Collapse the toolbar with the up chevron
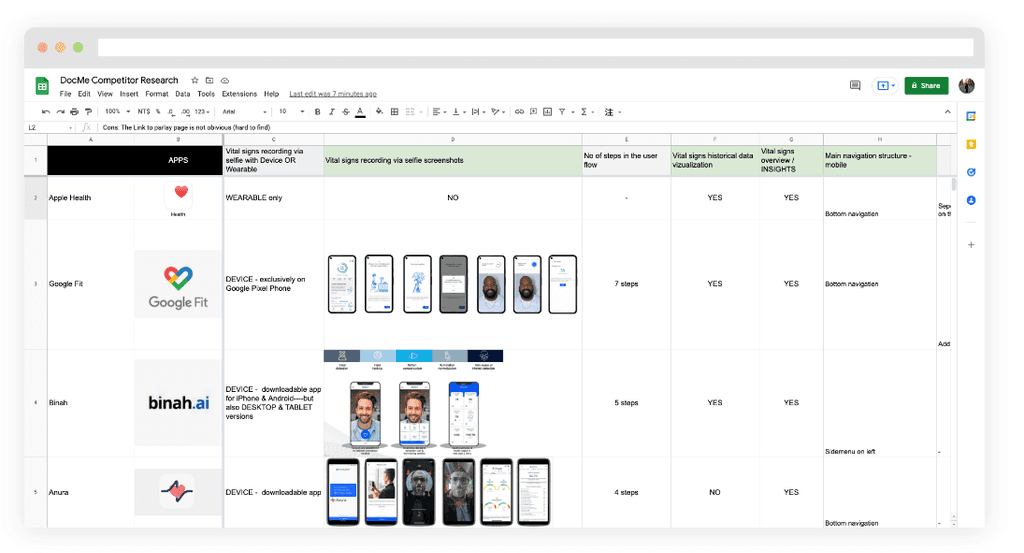1024x553 pixels. click(x=948, y=112)
